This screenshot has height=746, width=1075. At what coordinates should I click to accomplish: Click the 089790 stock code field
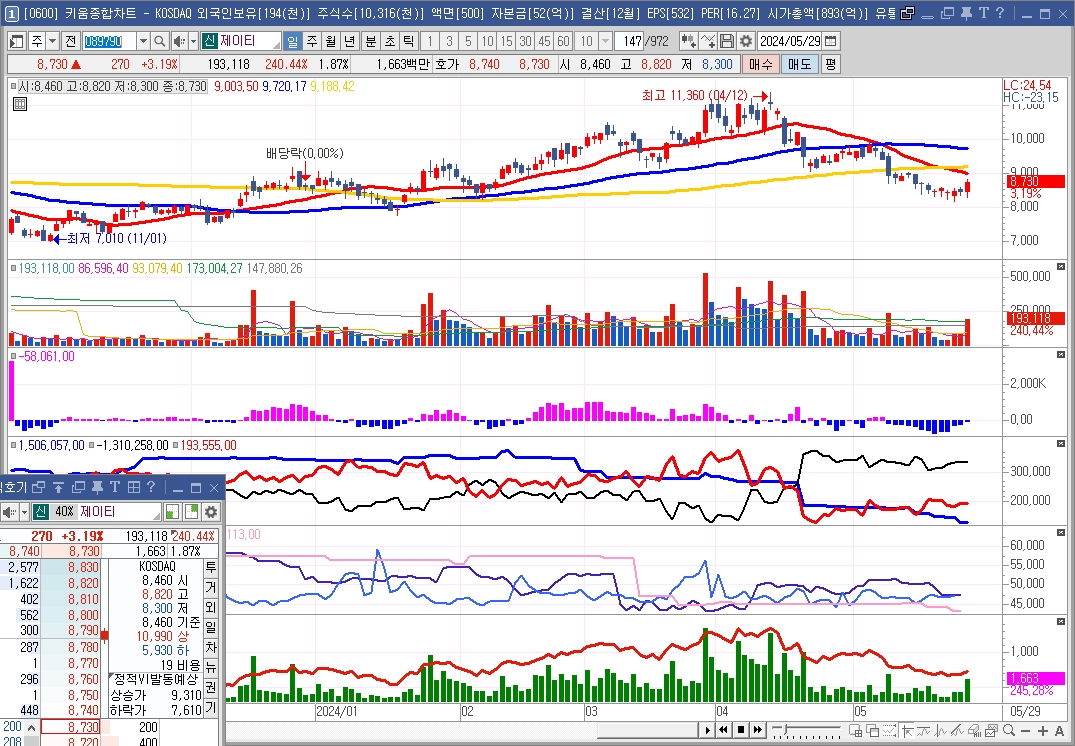click(109, 41)
